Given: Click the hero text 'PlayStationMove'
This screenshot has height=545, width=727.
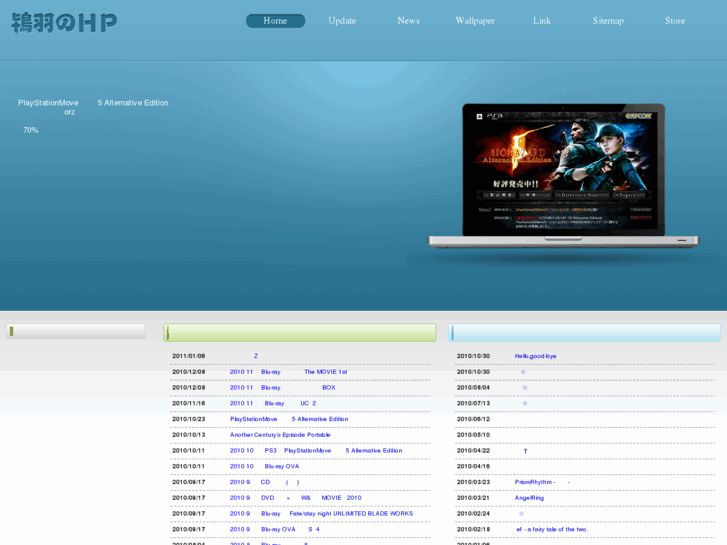Looking at the screenshot, I should click(x=48, y=103).
